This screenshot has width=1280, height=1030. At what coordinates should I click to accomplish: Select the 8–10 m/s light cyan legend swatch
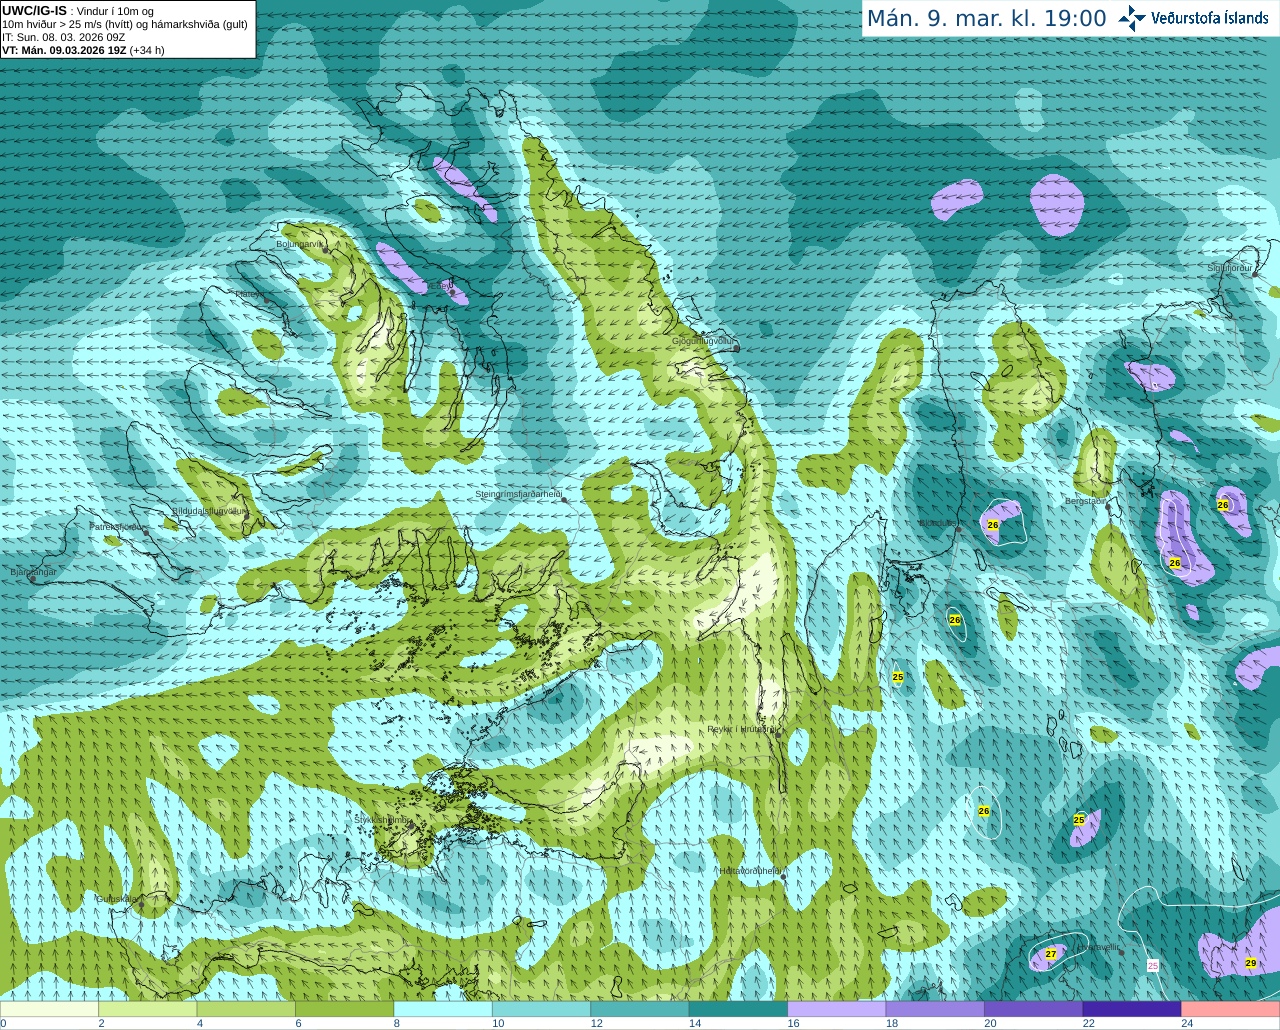click(443, 1009)
